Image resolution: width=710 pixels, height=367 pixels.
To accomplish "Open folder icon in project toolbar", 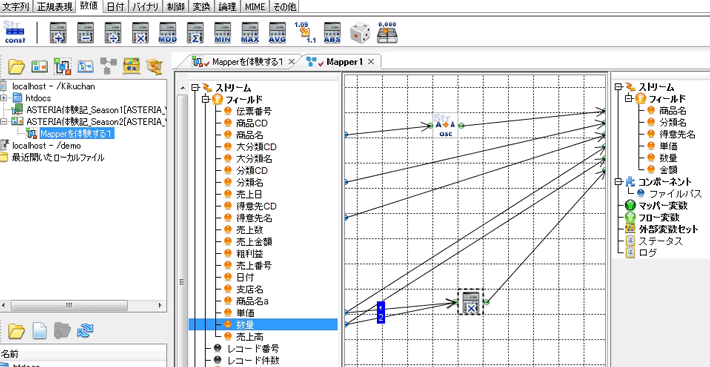I will click(x=16, y=67).
